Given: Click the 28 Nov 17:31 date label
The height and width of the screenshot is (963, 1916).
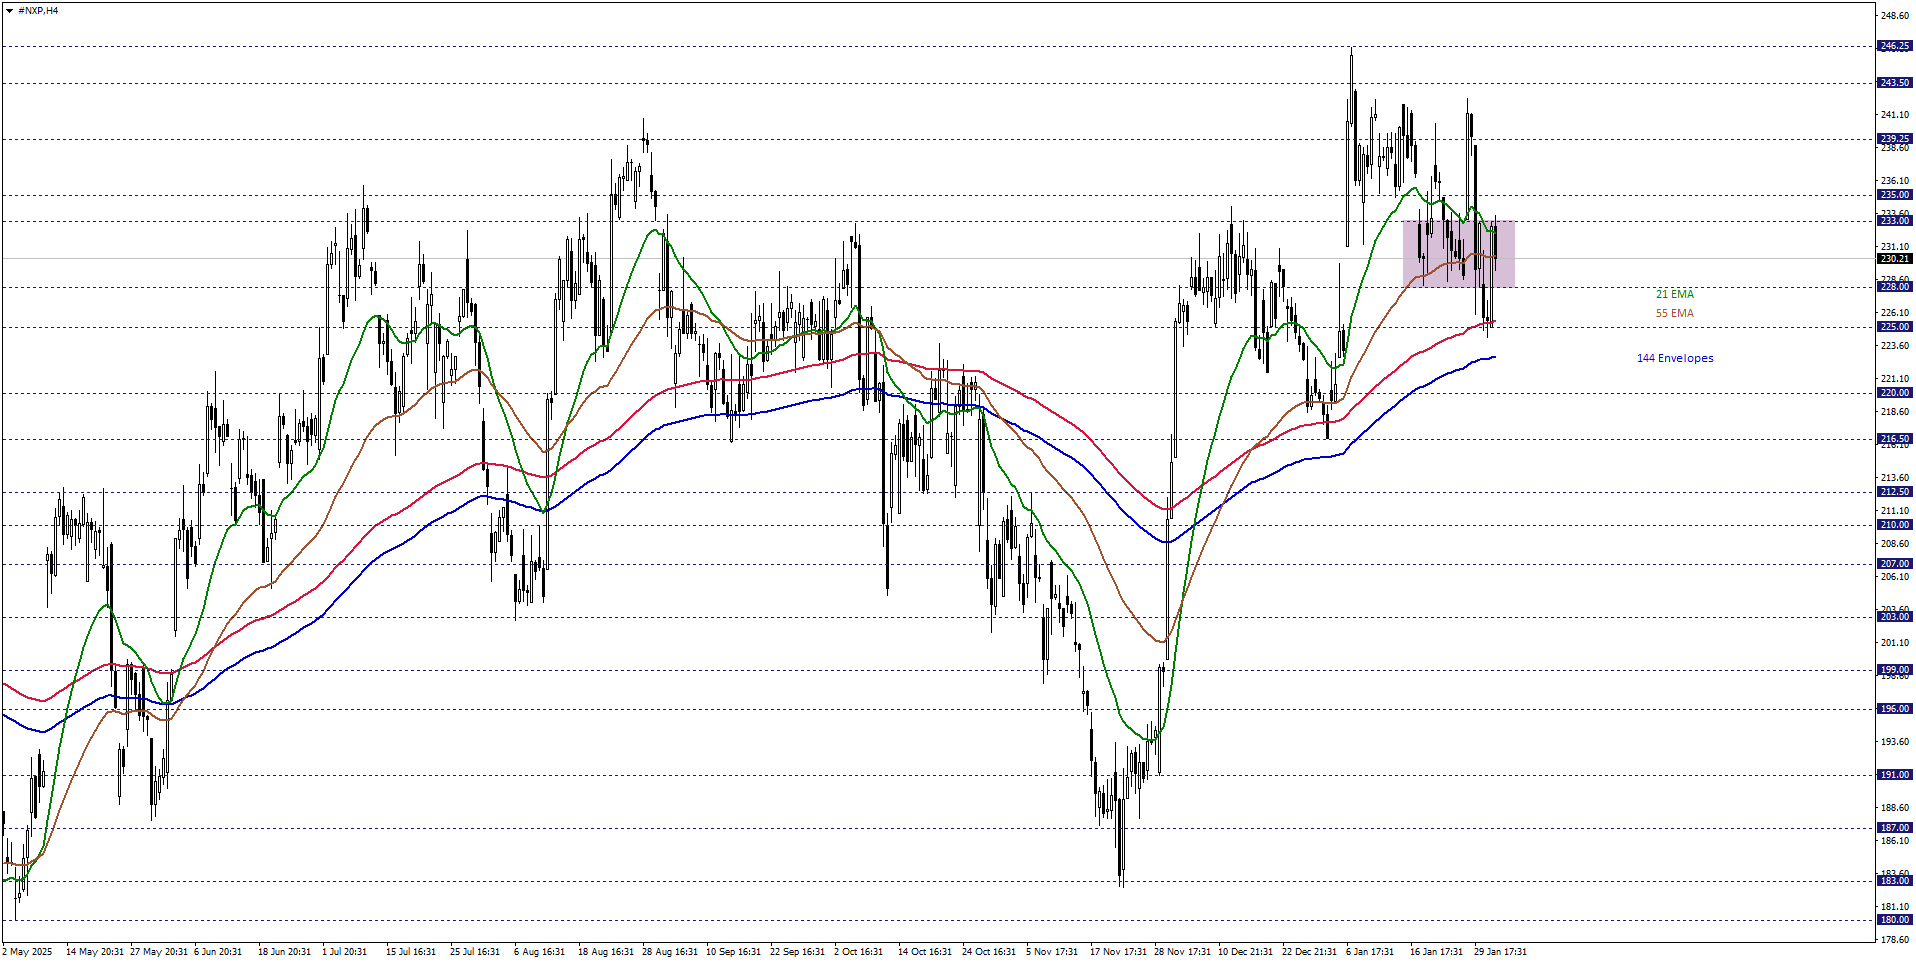Looking at the screenshot, I should [x=1182, y=952].
